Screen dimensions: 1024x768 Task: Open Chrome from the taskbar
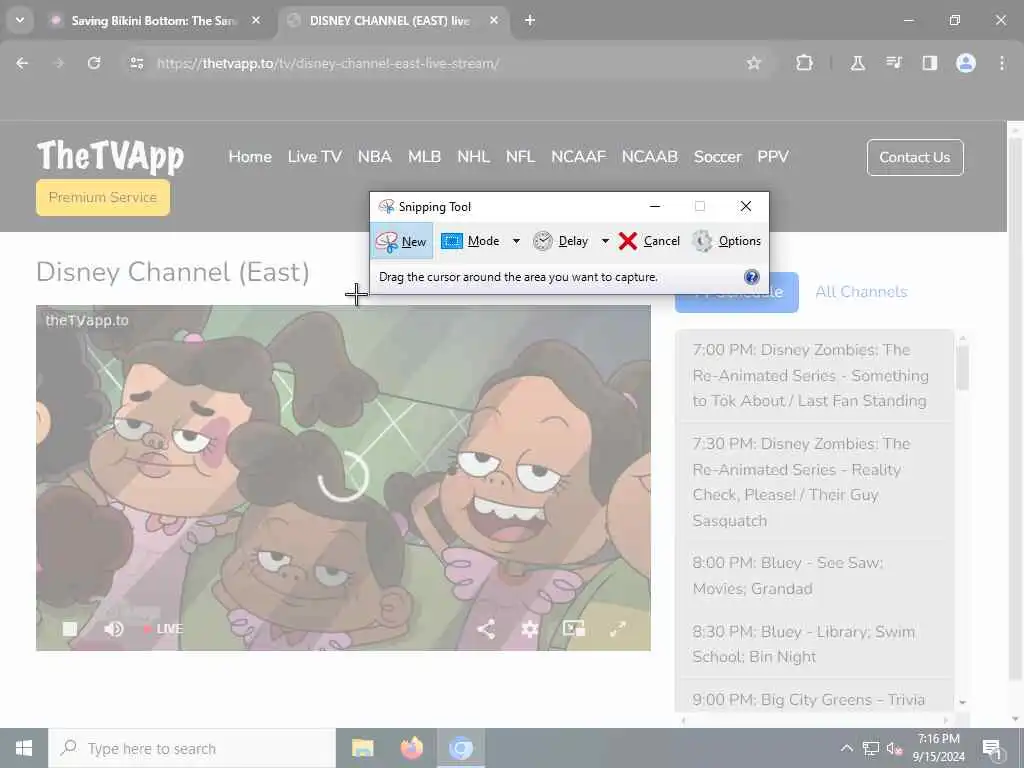coord(460,748)
